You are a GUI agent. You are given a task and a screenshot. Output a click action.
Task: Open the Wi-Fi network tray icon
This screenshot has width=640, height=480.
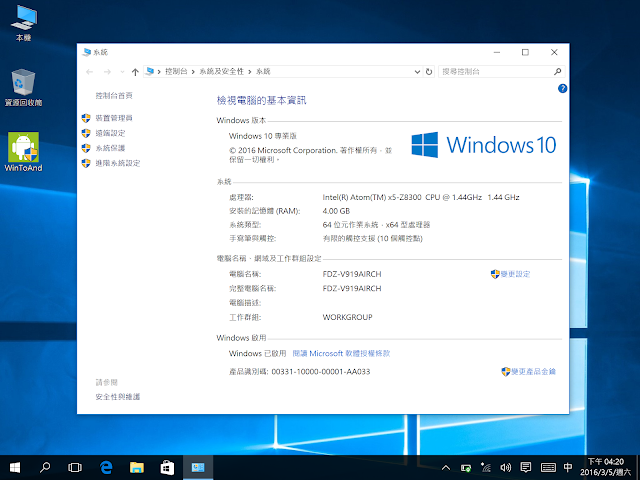coord(486,468)
